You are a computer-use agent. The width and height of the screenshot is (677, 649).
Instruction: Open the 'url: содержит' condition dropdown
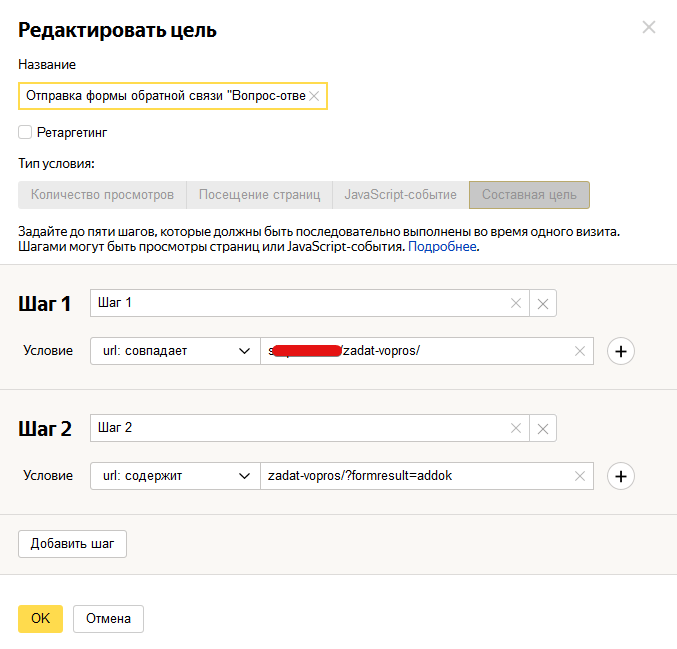pos(174,476)
